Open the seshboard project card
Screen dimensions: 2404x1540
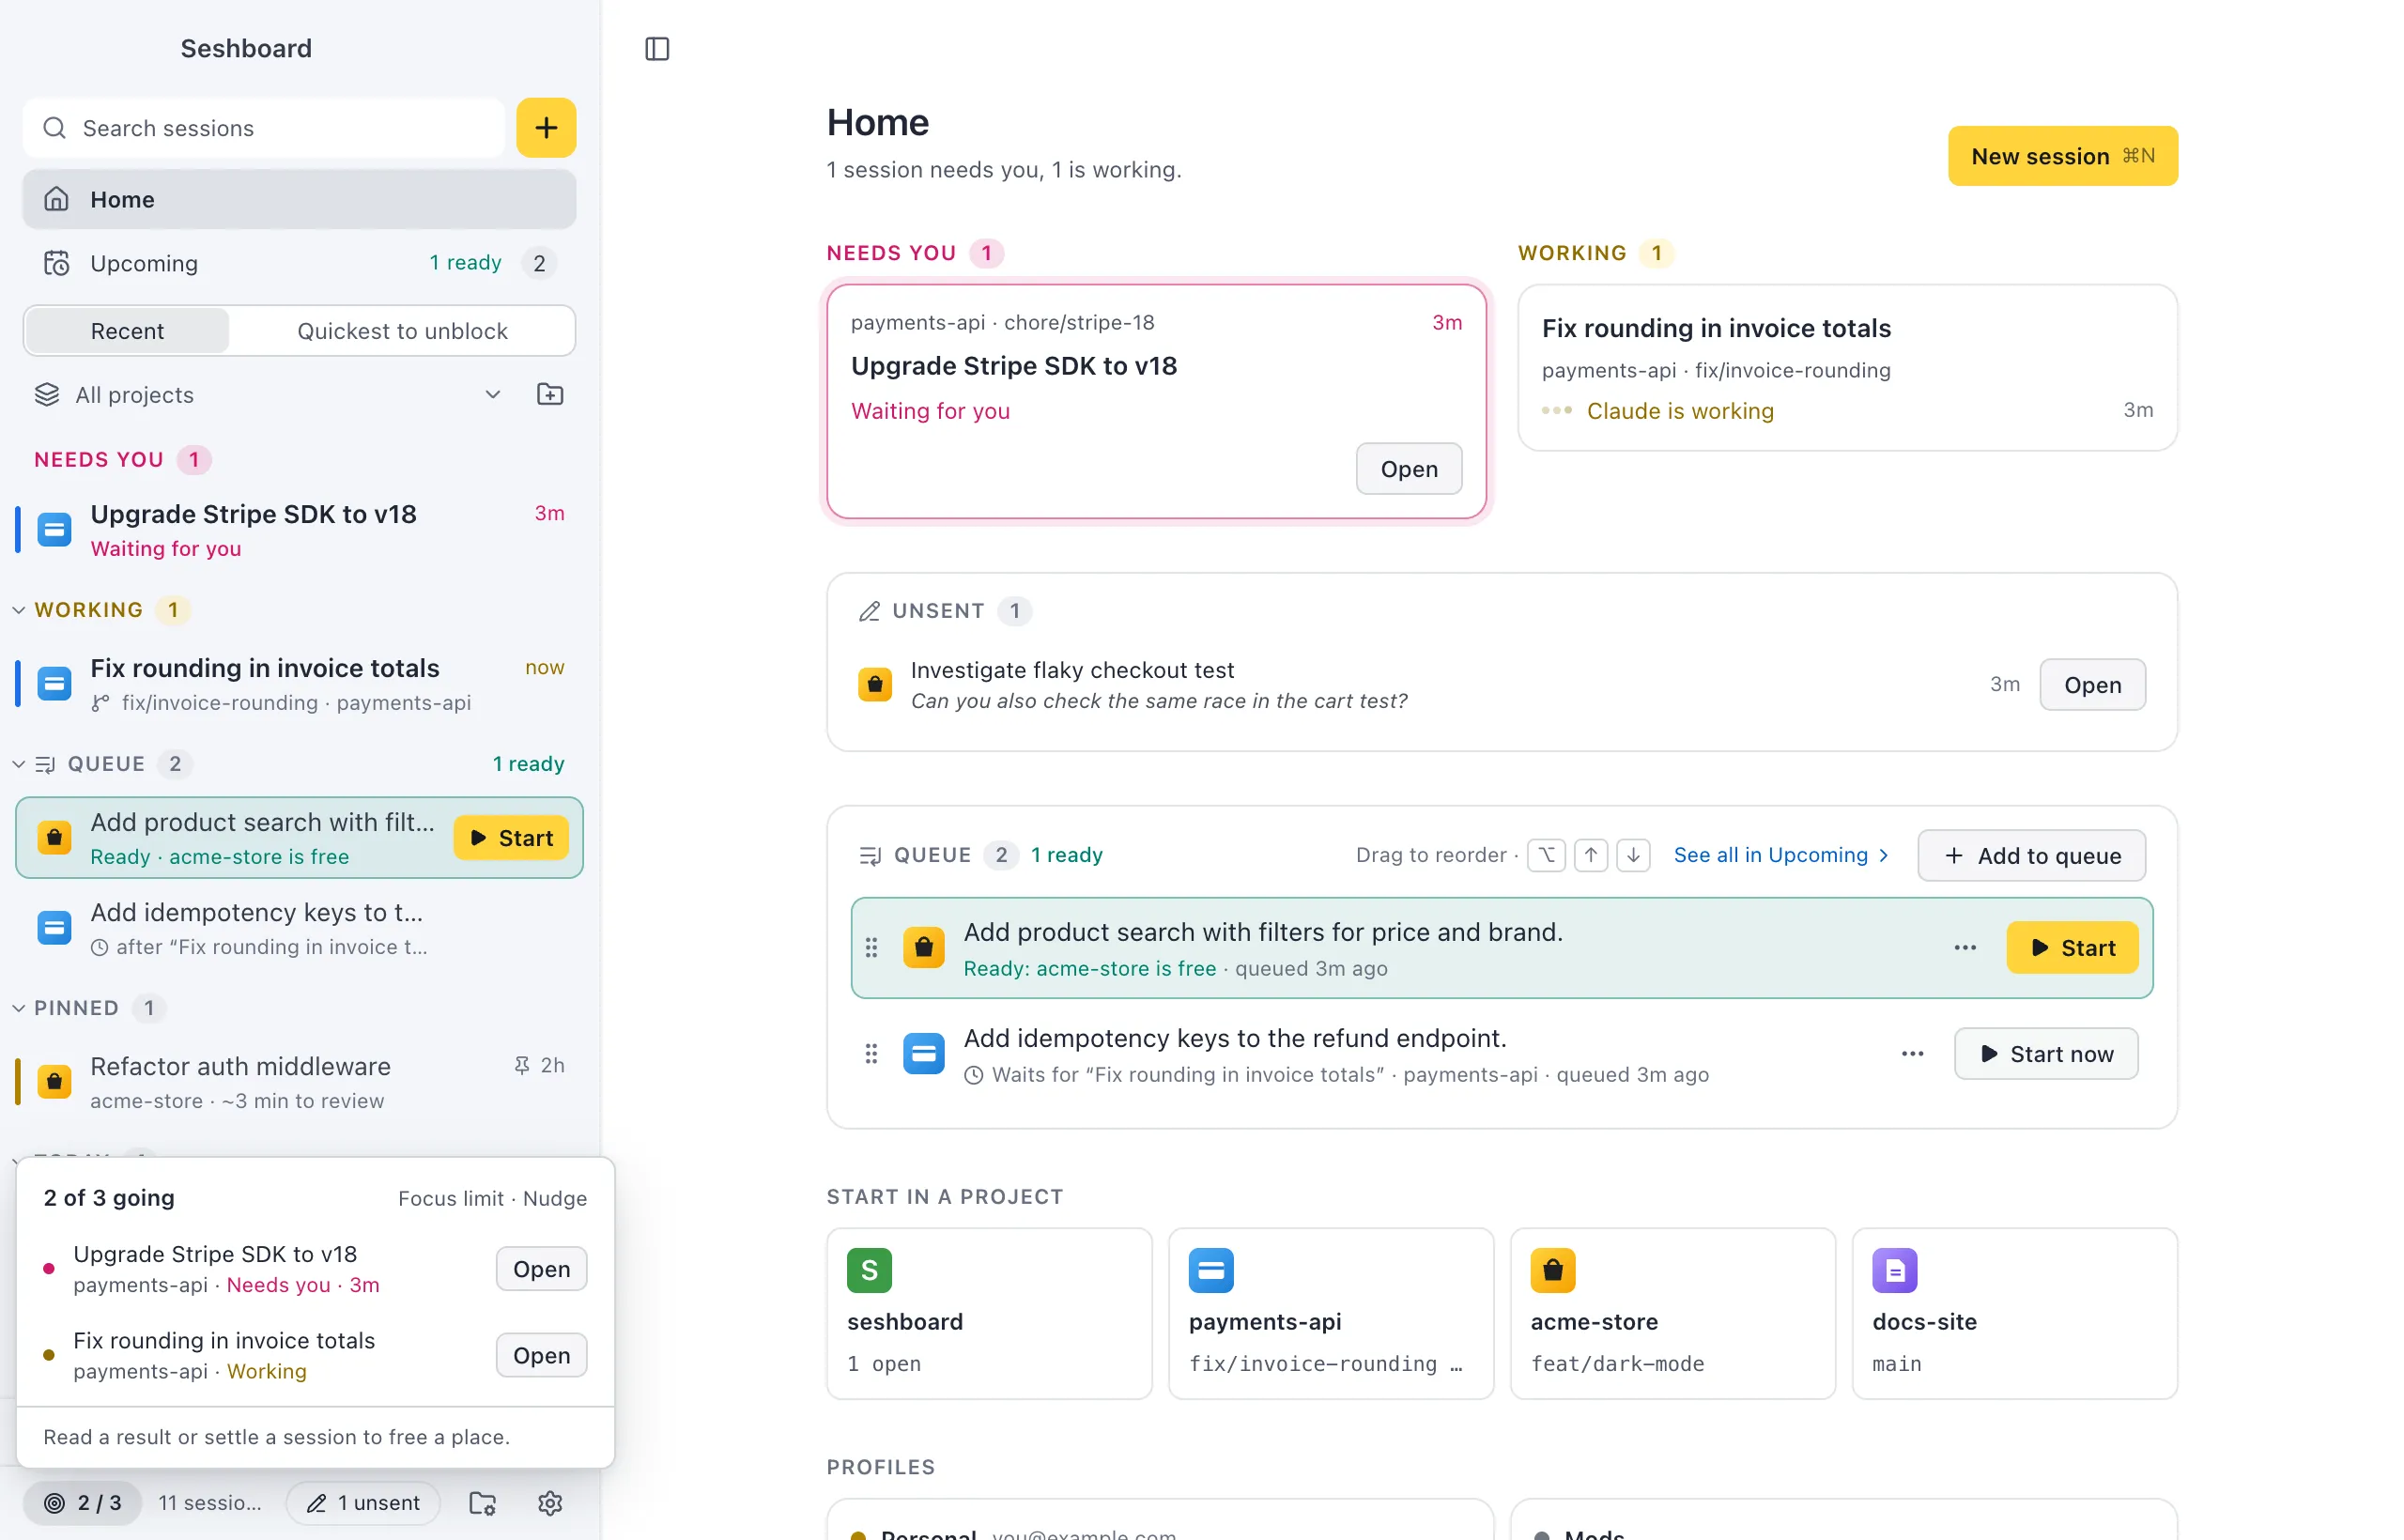[989, 1313]
